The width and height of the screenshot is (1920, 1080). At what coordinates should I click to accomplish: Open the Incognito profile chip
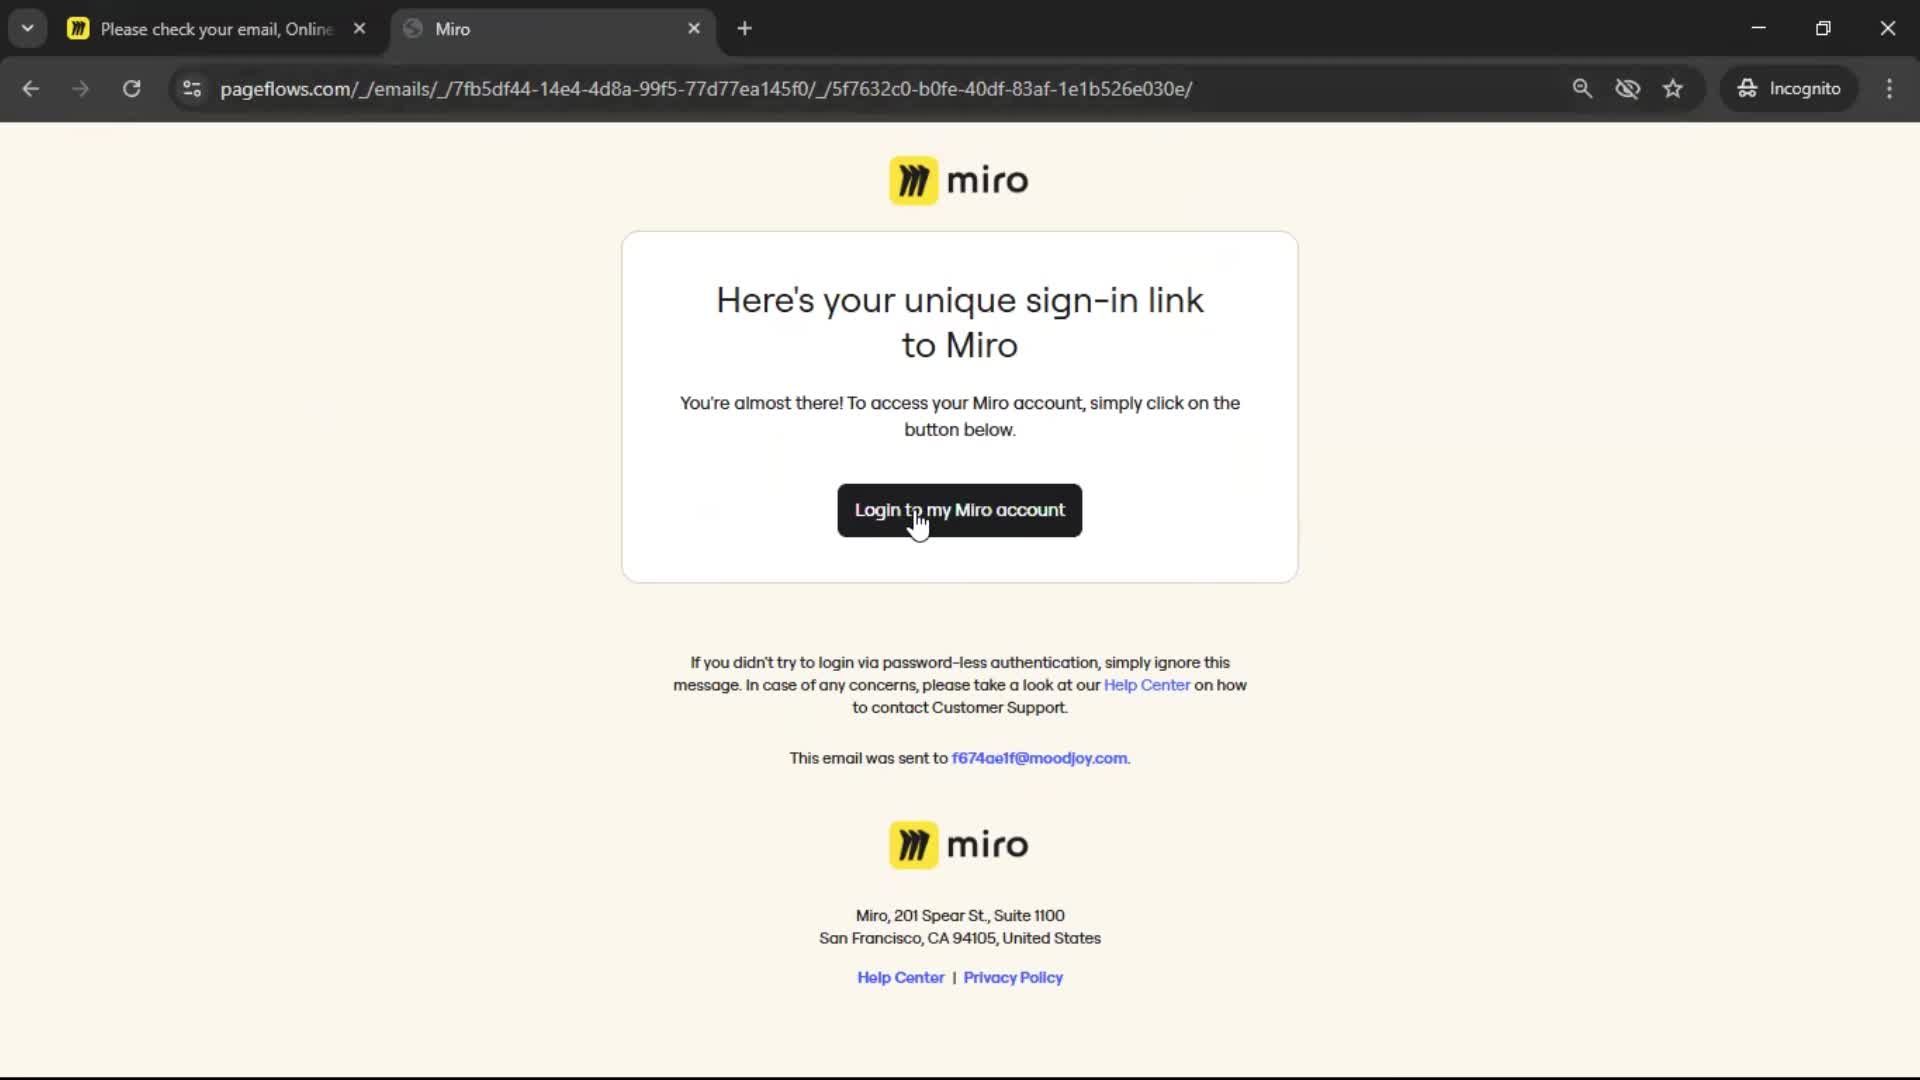1789,88
